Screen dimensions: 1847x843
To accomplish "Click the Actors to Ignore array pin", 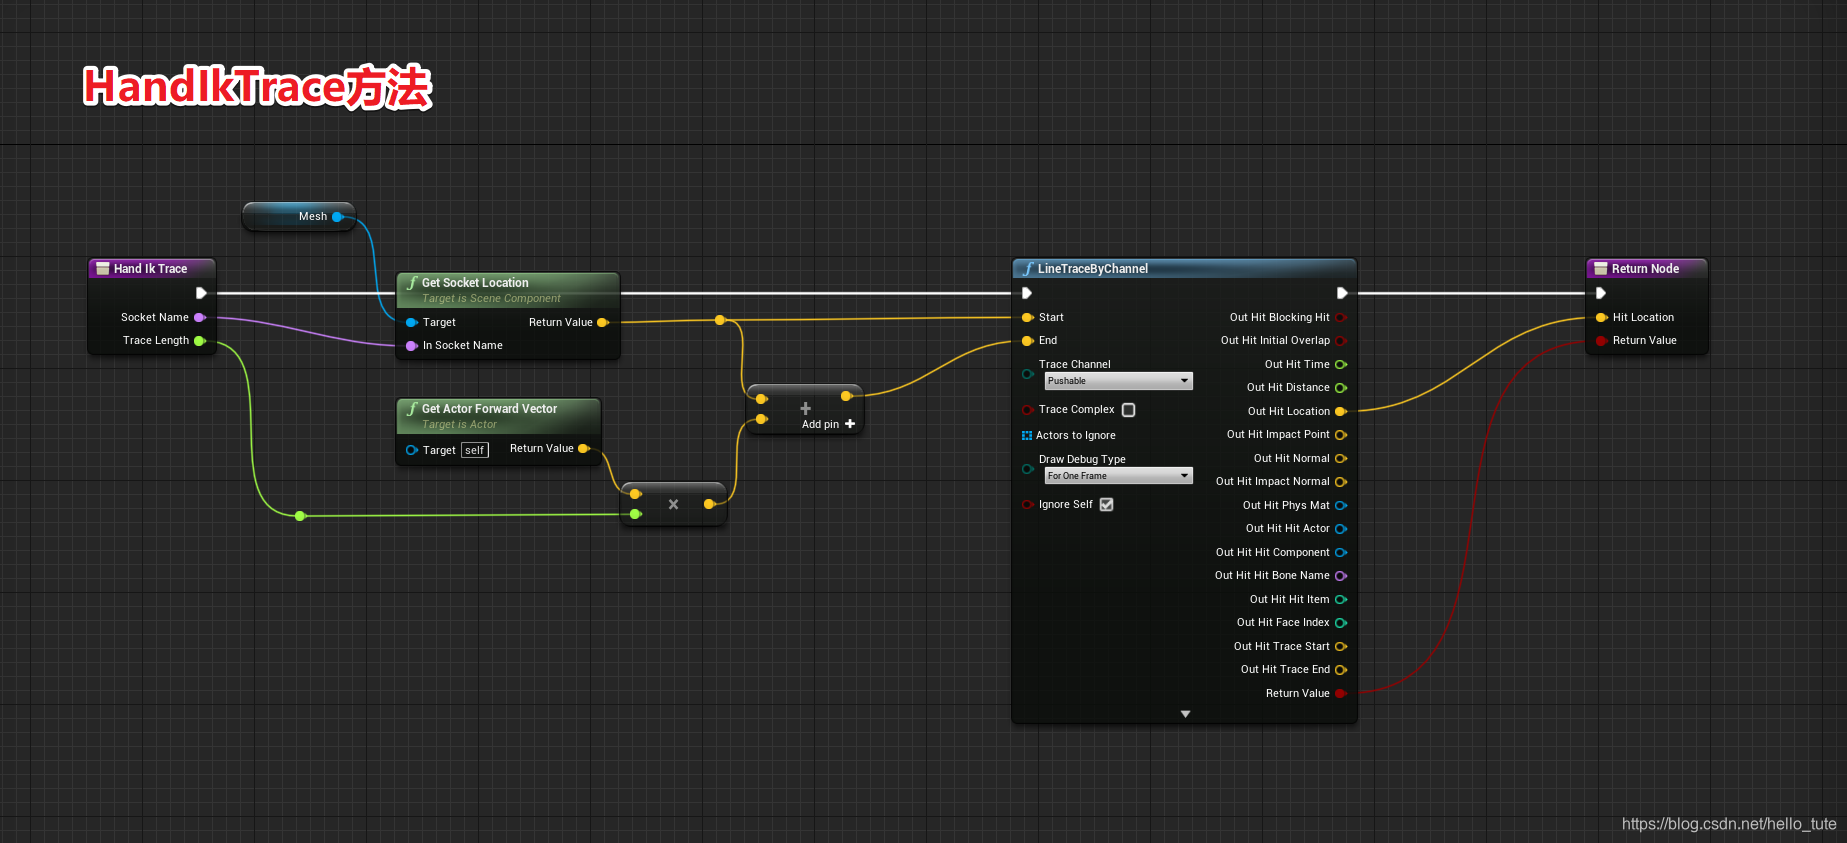I will 1027,436.
